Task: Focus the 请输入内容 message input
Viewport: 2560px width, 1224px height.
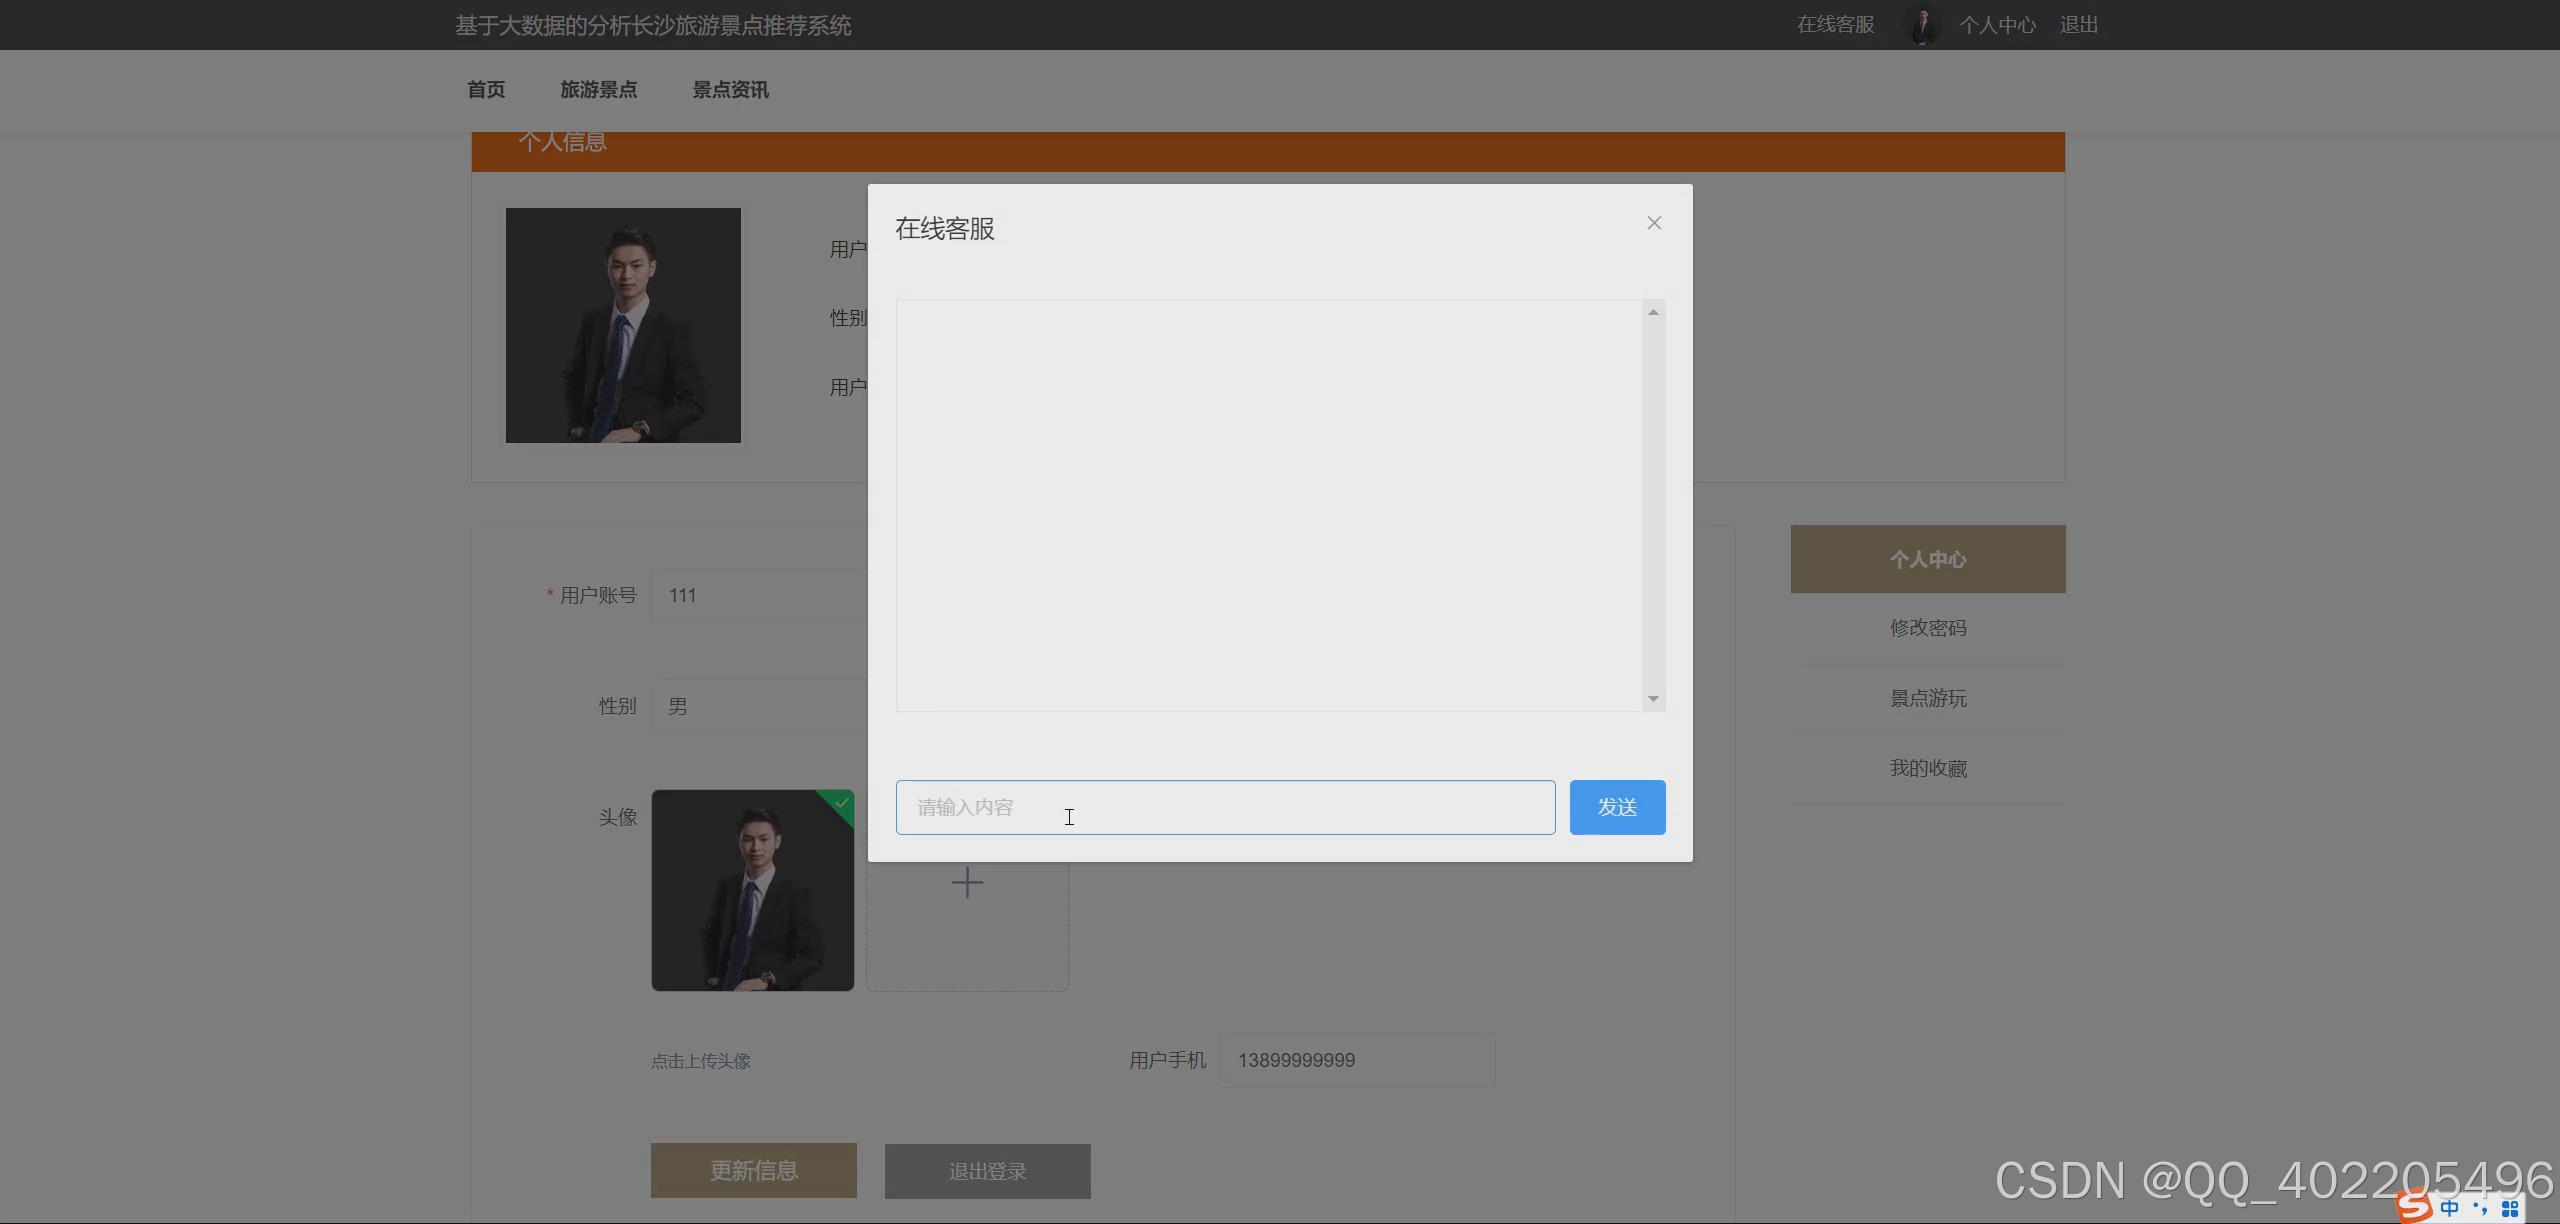Action: click(x=1224, y=807)
